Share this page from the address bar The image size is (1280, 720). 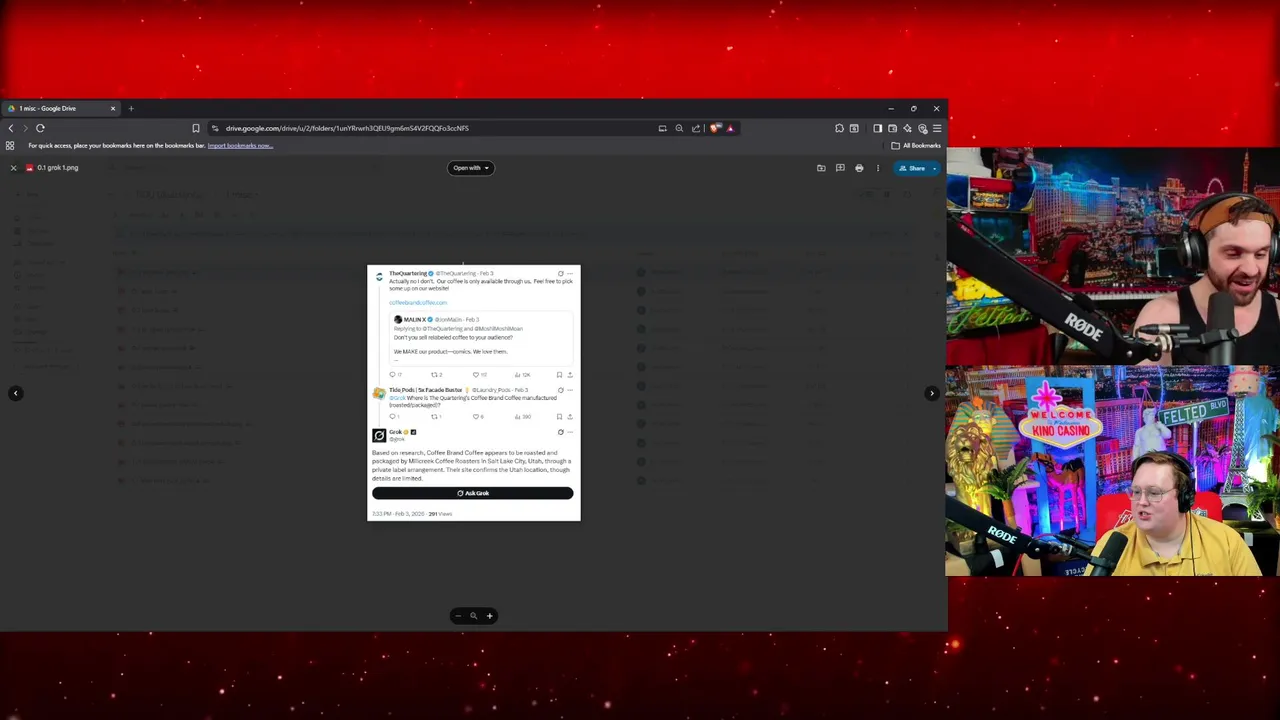tap(696, 128)
